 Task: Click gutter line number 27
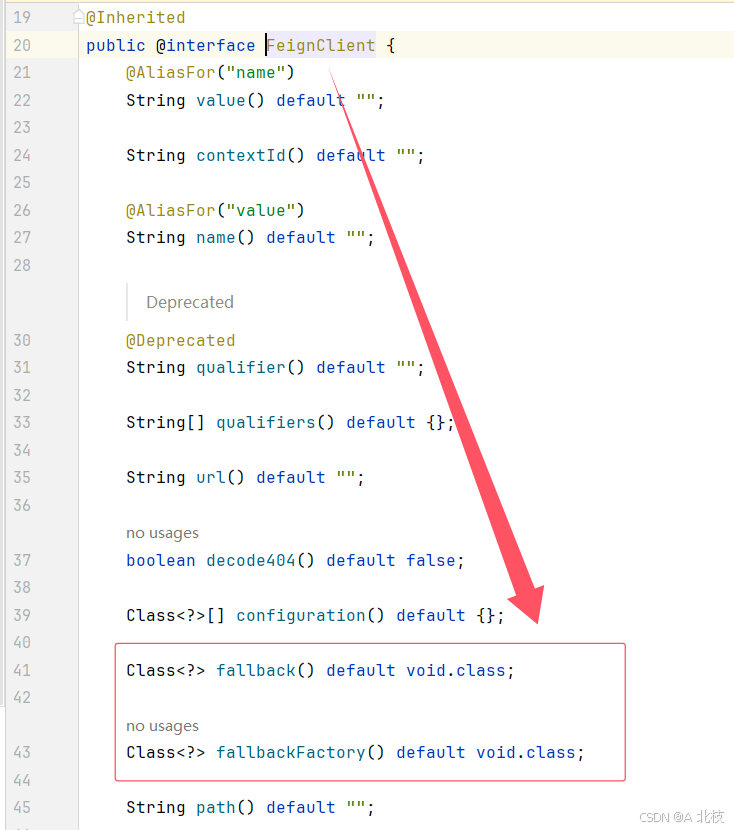coord(22,238)
